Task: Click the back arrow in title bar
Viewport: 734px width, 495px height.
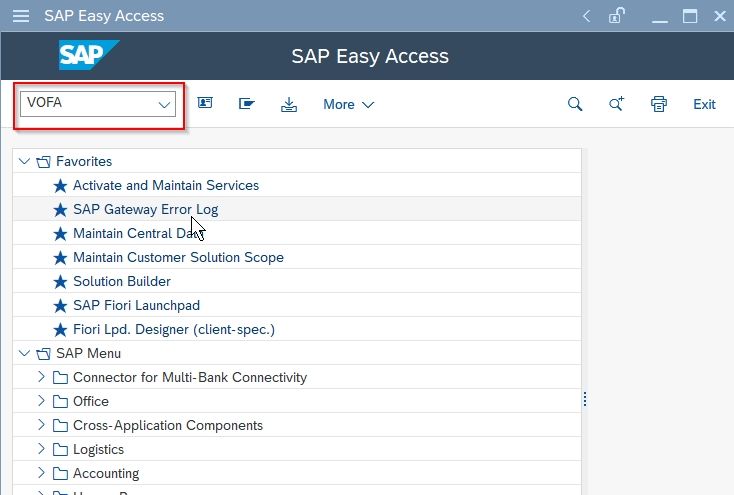Action: [x=586, y=16]
